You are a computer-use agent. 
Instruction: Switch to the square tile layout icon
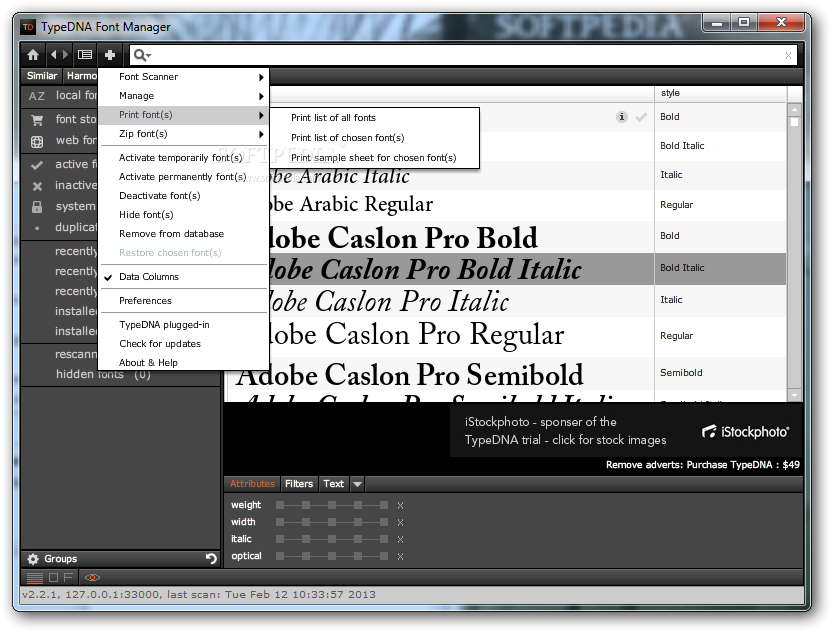pos(54,577)
